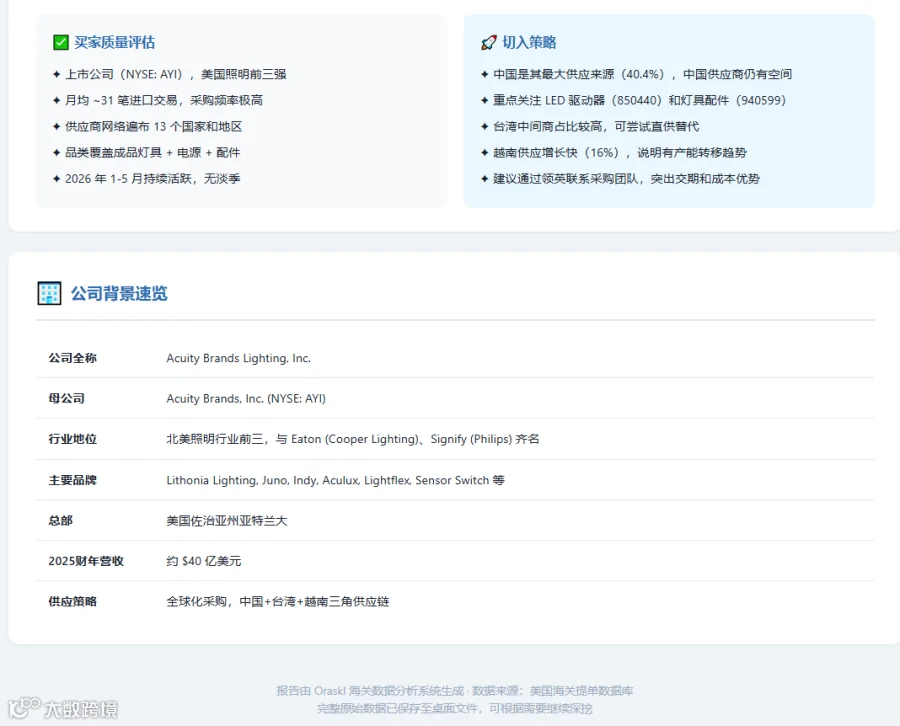Image resolution: width=900 pixels, height=726 pixels.
Task: Click the 供应策略 row label
Action: click(x=72, y=601)
